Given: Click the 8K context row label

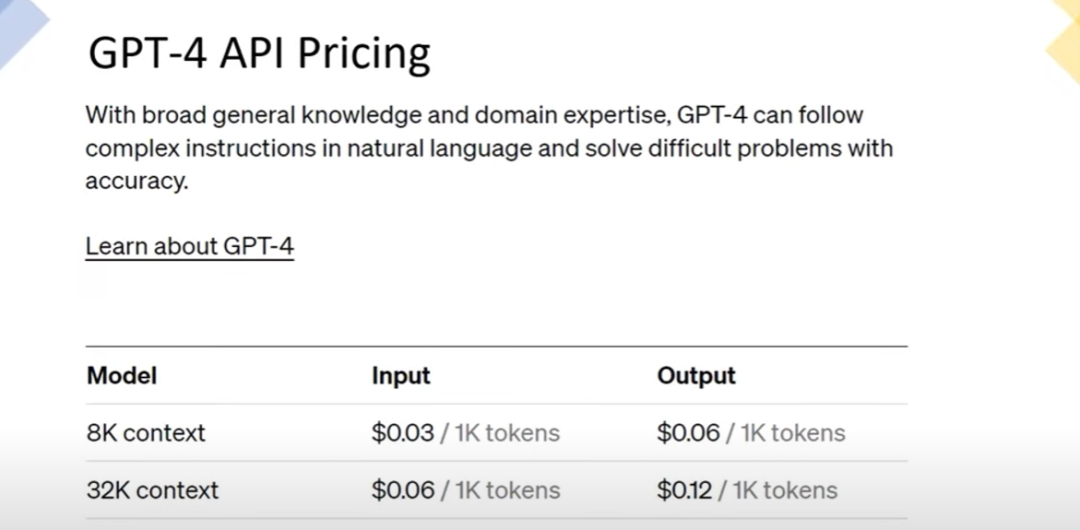Looking at the screenshot, I should pos(146,433).
